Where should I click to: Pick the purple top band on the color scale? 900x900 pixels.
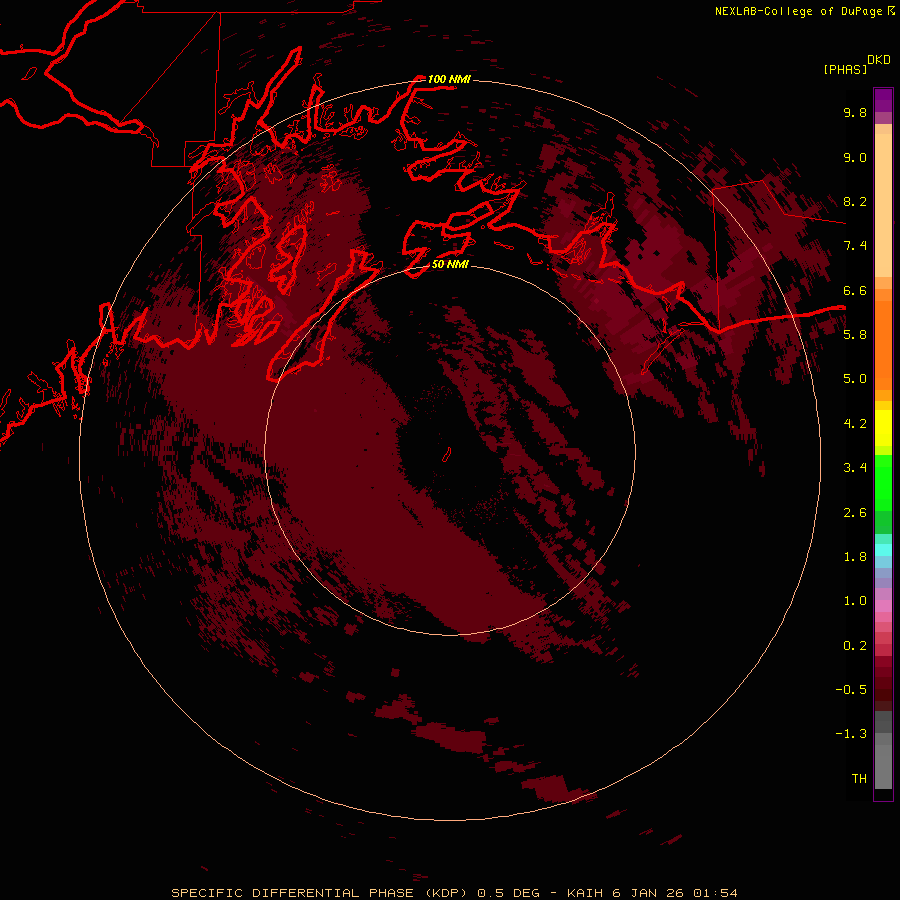click(x=883, y=100)
